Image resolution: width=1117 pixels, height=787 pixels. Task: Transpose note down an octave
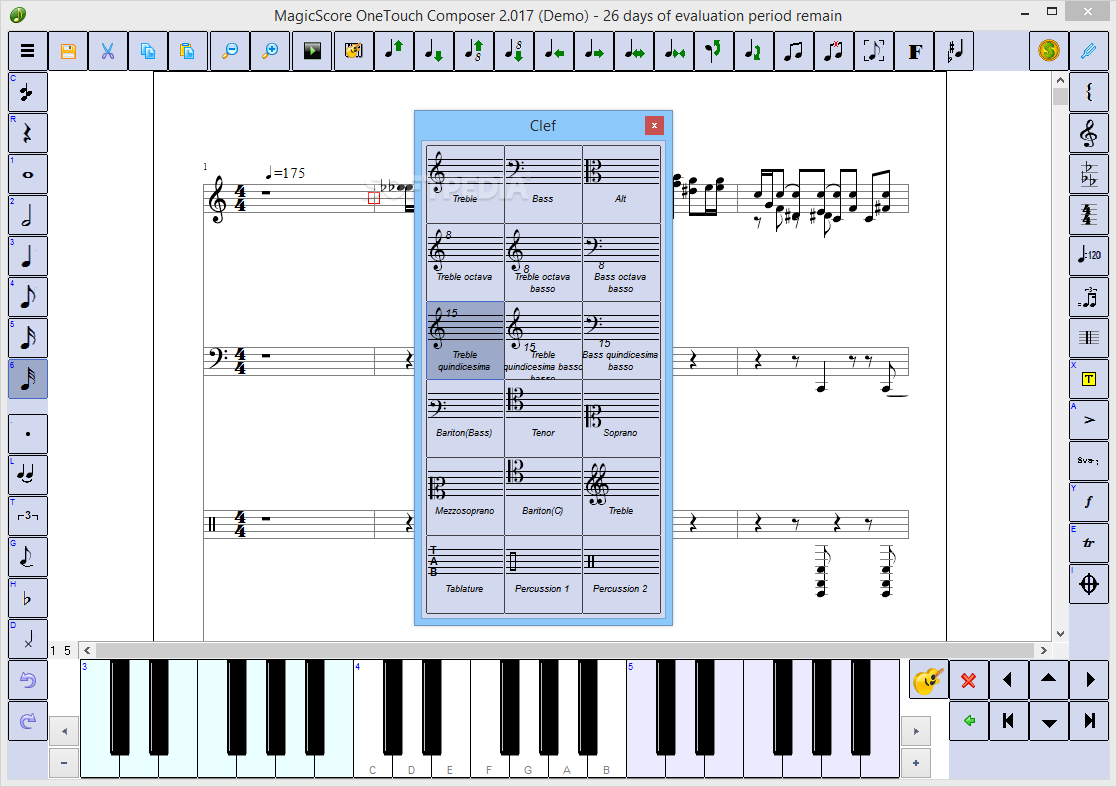(514, 51)
